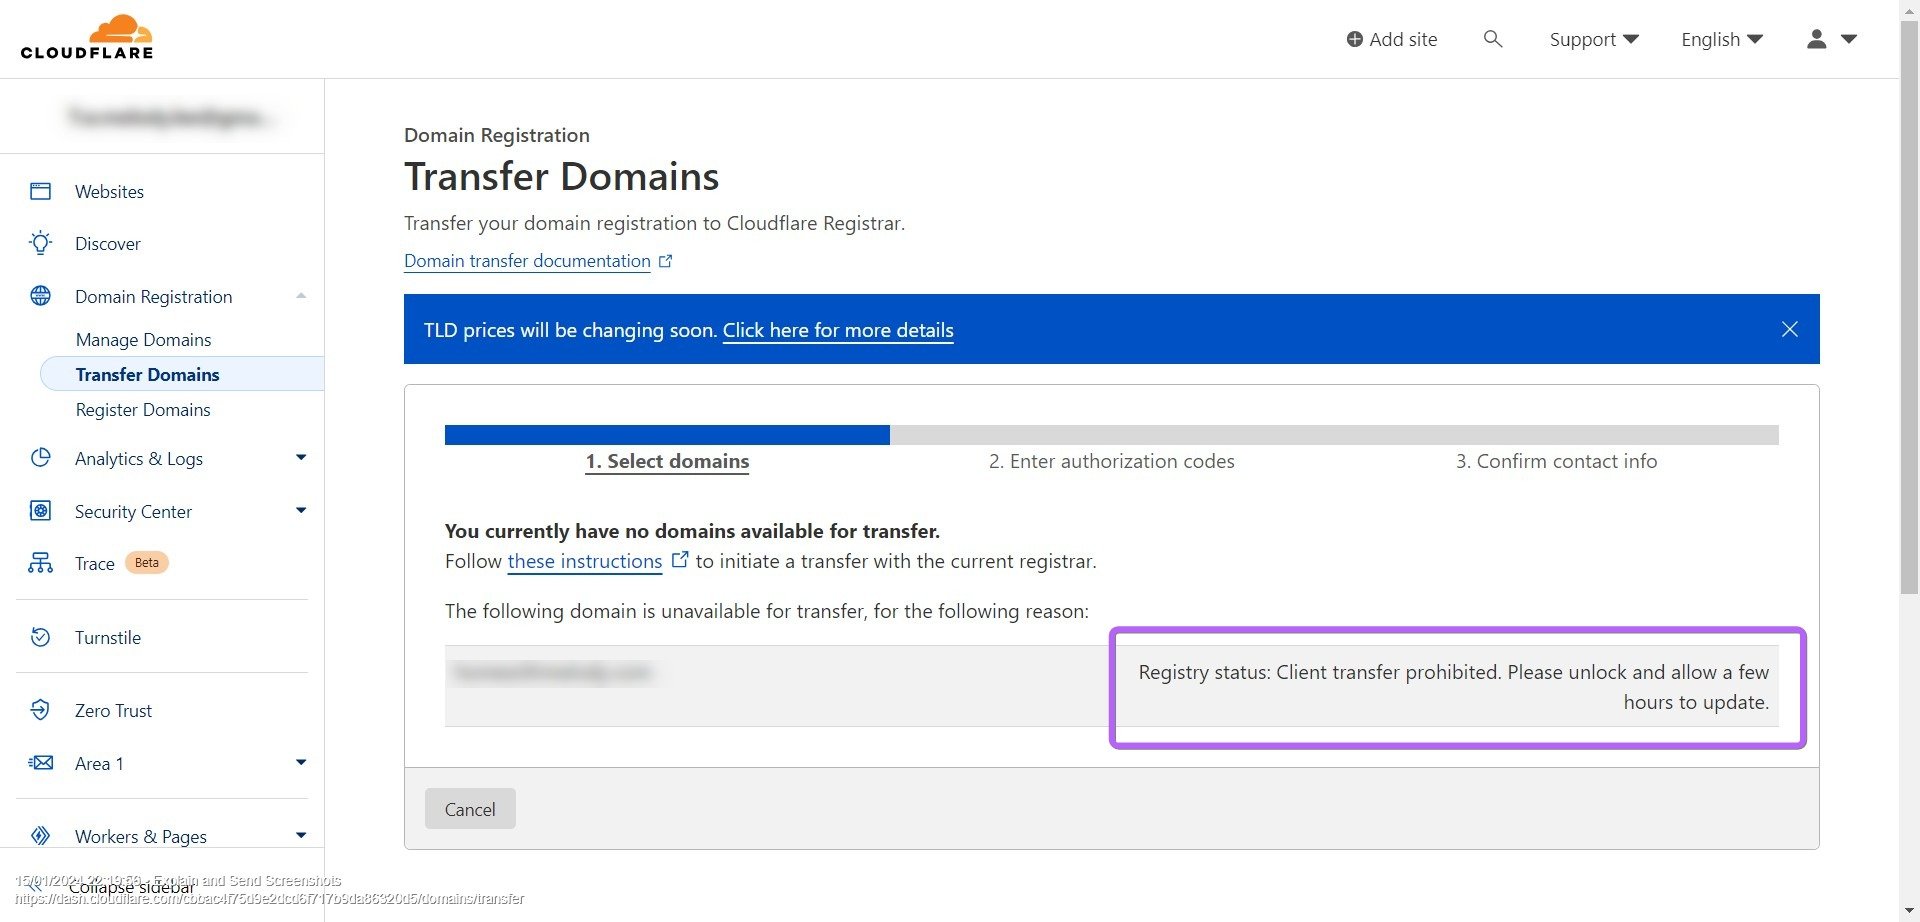1920x922 pixels.
Task: Click the Area 1 envelope icon
Action: click(40, 763)
